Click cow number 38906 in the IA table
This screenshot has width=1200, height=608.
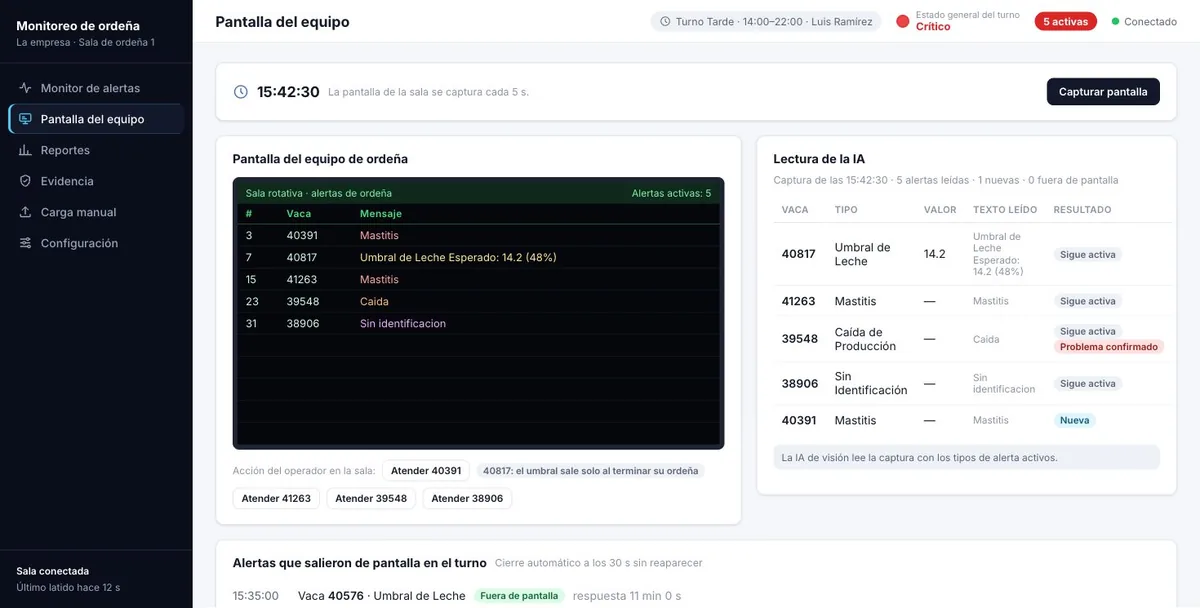pyautogui.click(x=799, y=384)
